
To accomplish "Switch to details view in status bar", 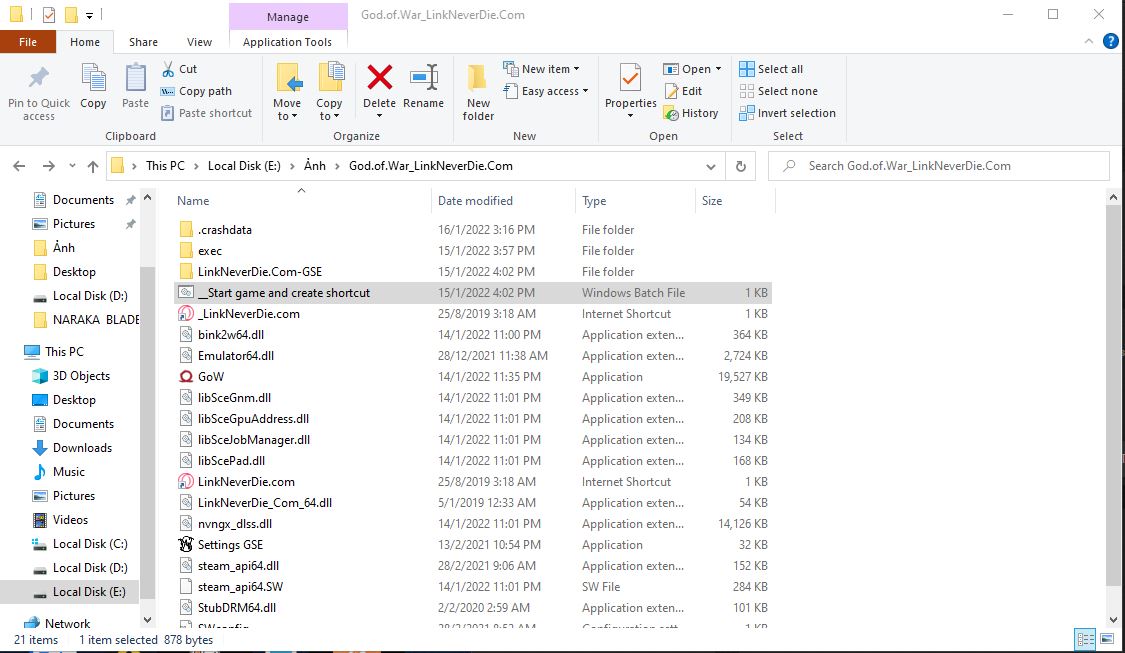I will (x=1085, y=639).
